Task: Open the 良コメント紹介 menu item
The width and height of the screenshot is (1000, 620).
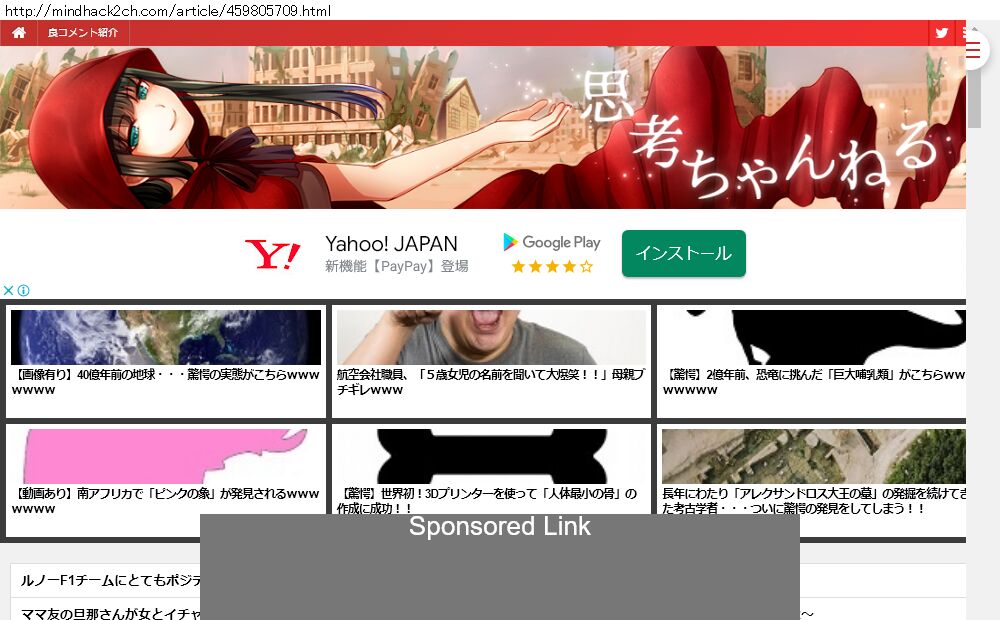Action: click(83, 33)
